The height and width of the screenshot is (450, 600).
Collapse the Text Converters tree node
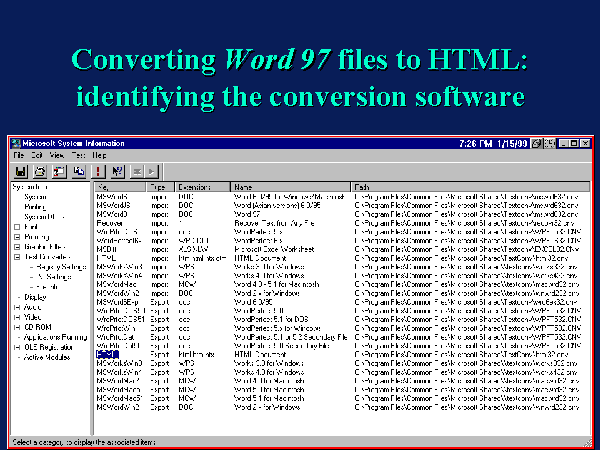coord(17,257)
